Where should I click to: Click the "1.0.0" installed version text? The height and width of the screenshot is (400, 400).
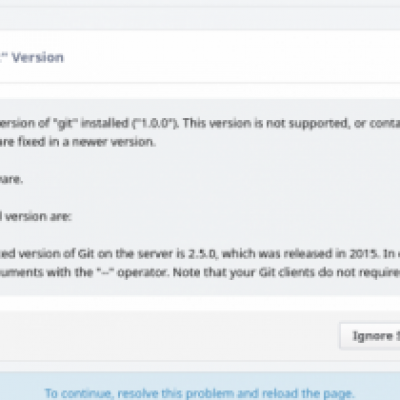(155, 124)
